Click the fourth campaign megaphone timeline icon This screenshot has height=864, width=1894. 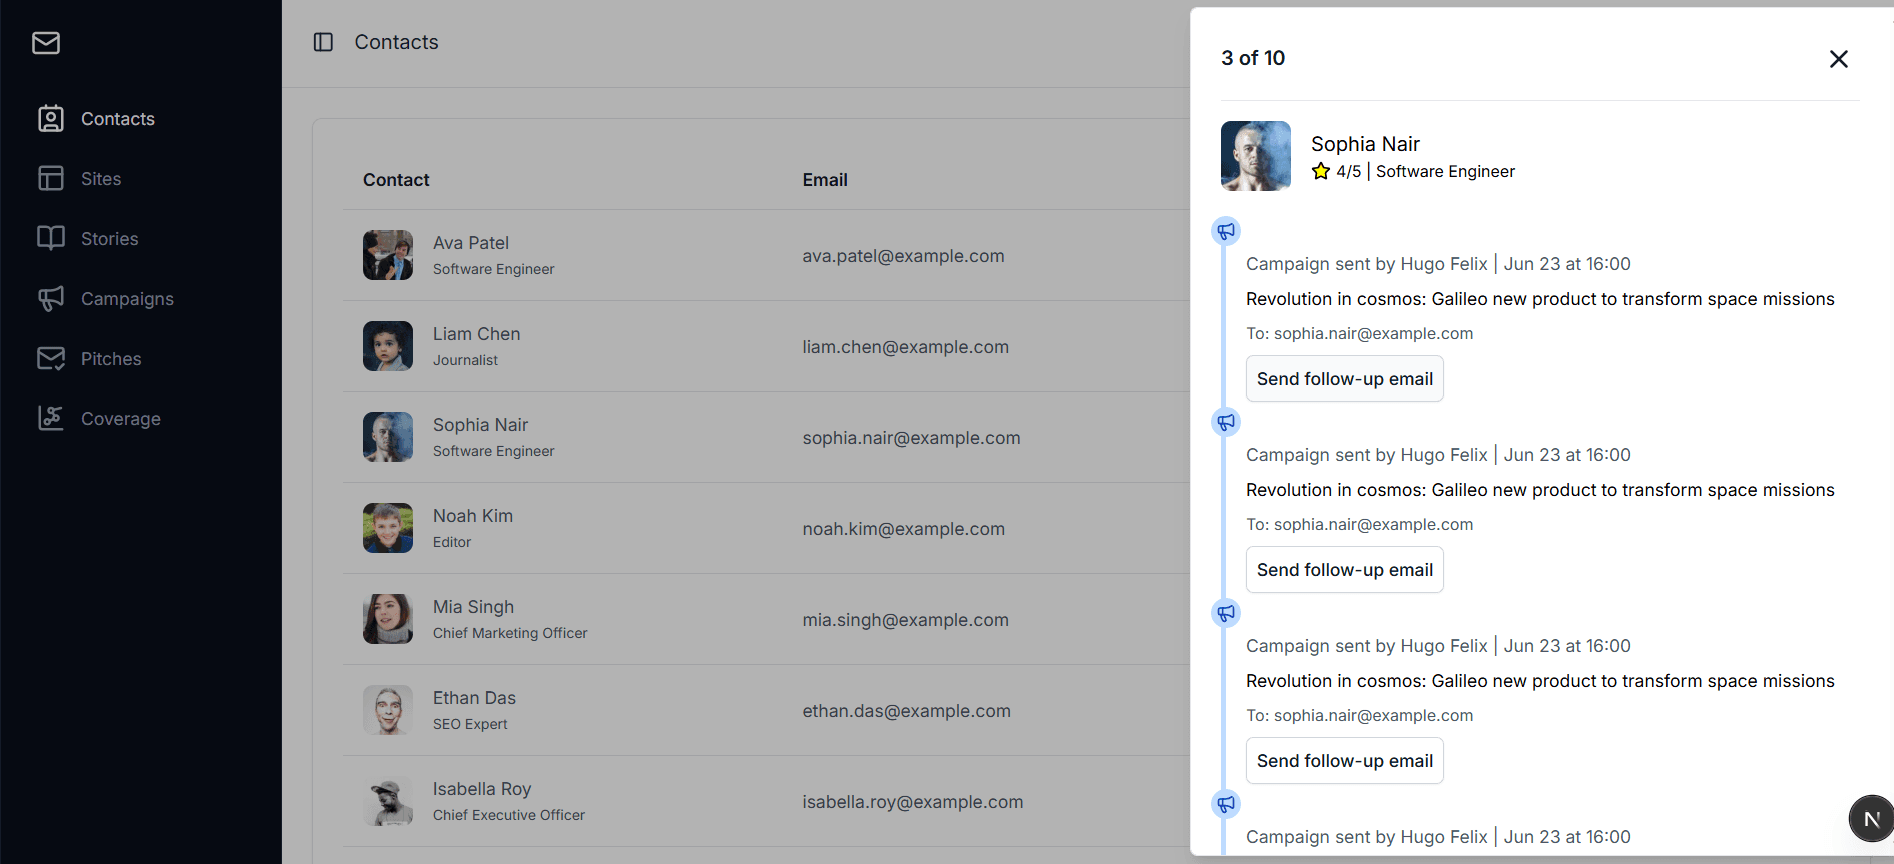click(x=1226, y=804)
